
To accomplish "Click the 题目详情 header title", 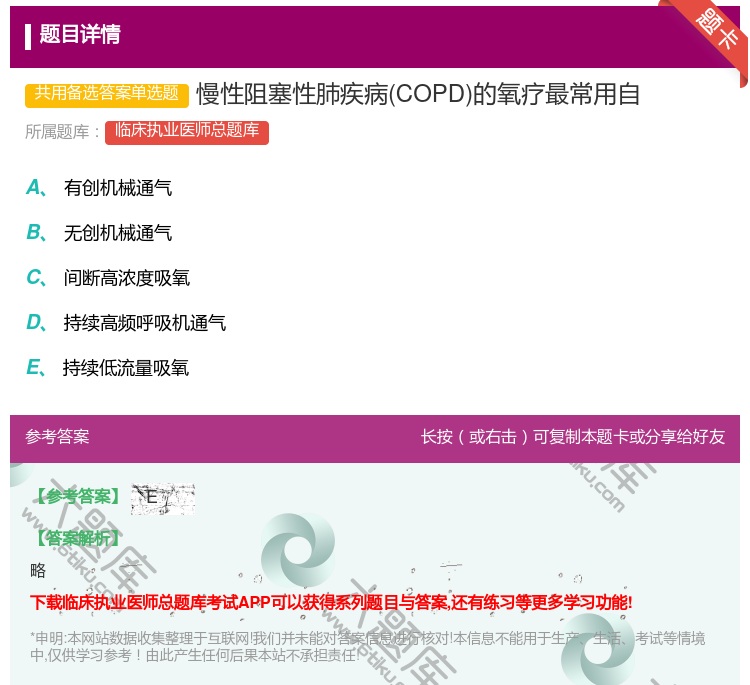I will (x=79, y=34).
